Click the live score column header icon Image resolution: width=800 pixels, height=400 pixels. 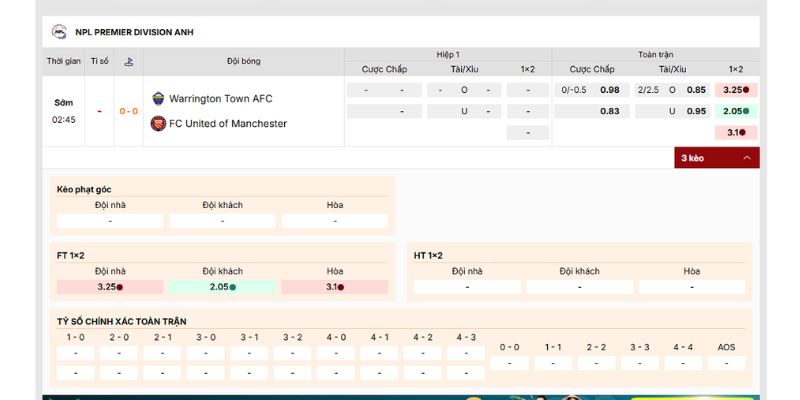(x=128, y=61)
